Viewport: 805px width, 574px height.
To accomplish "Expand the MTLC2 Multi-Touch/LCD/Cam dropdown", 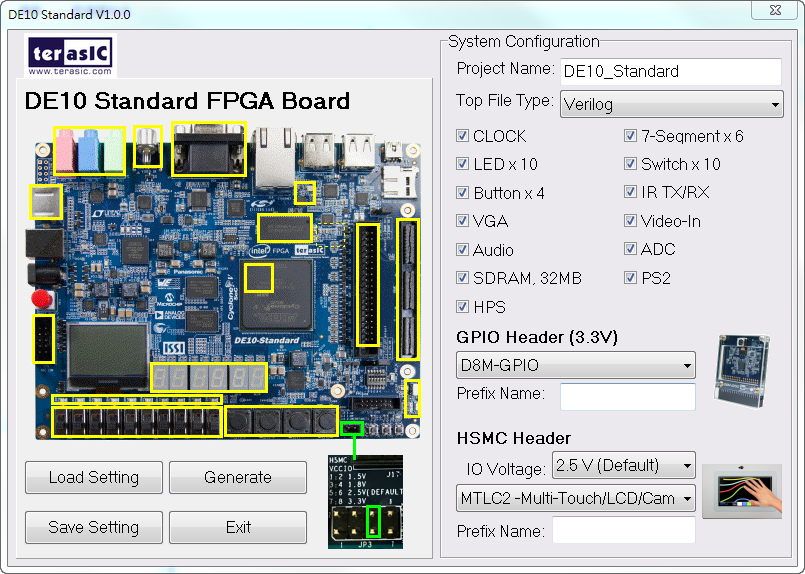I will click(x=576, y=498).
